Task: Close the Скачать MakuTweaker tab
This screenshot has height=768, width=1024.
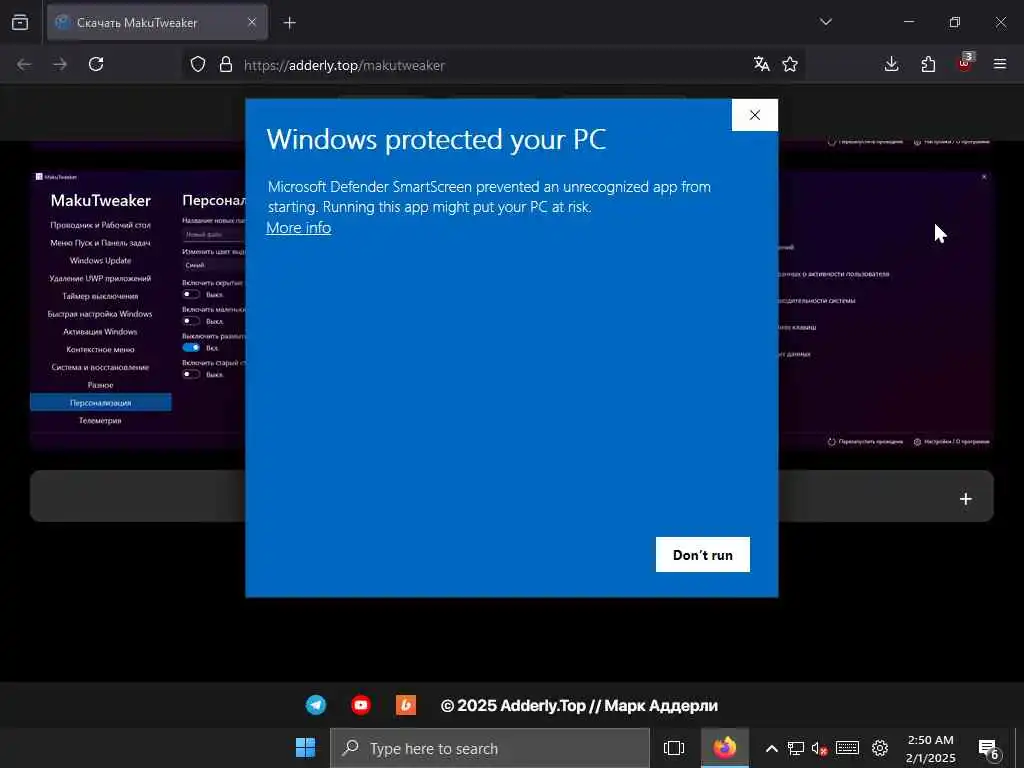Action: 252,22
